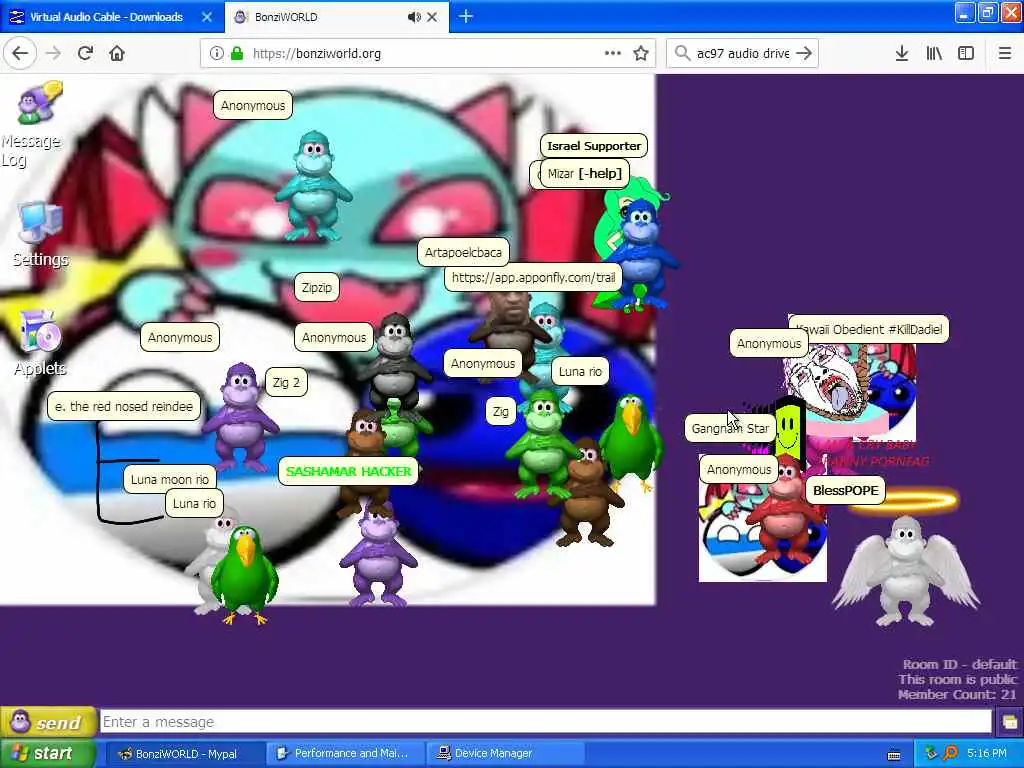Show site information via the info icon
The image size is (1024, 768).
tap(216, 54)
